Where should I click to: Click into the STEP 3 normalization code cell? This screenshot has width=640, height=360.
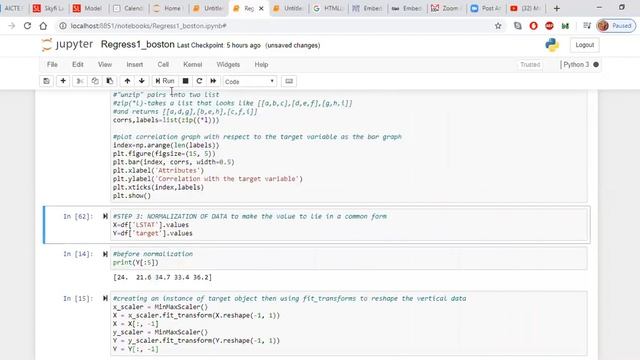[349, 225]
